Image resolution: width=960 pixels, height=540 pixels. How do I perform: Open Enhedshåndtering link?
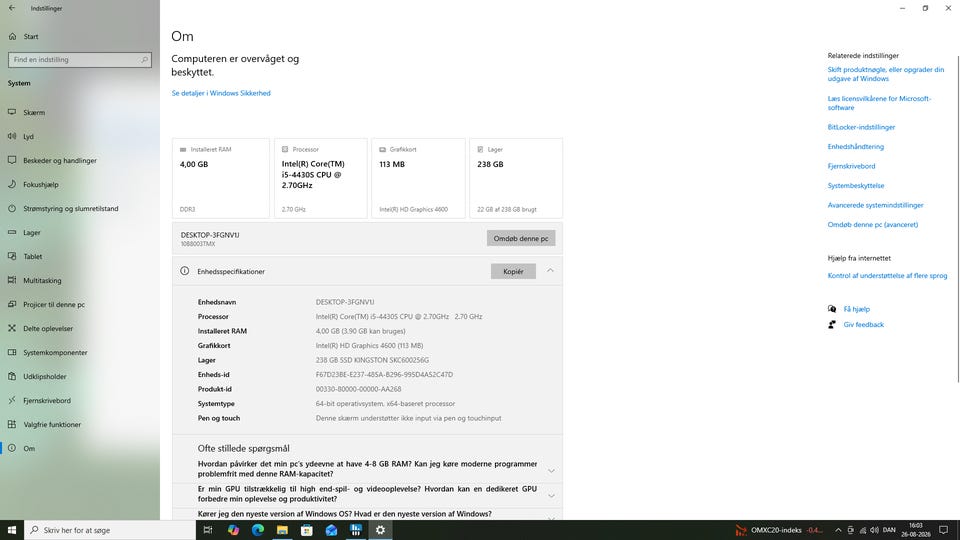pyautogui.click(x=856, y=147)
